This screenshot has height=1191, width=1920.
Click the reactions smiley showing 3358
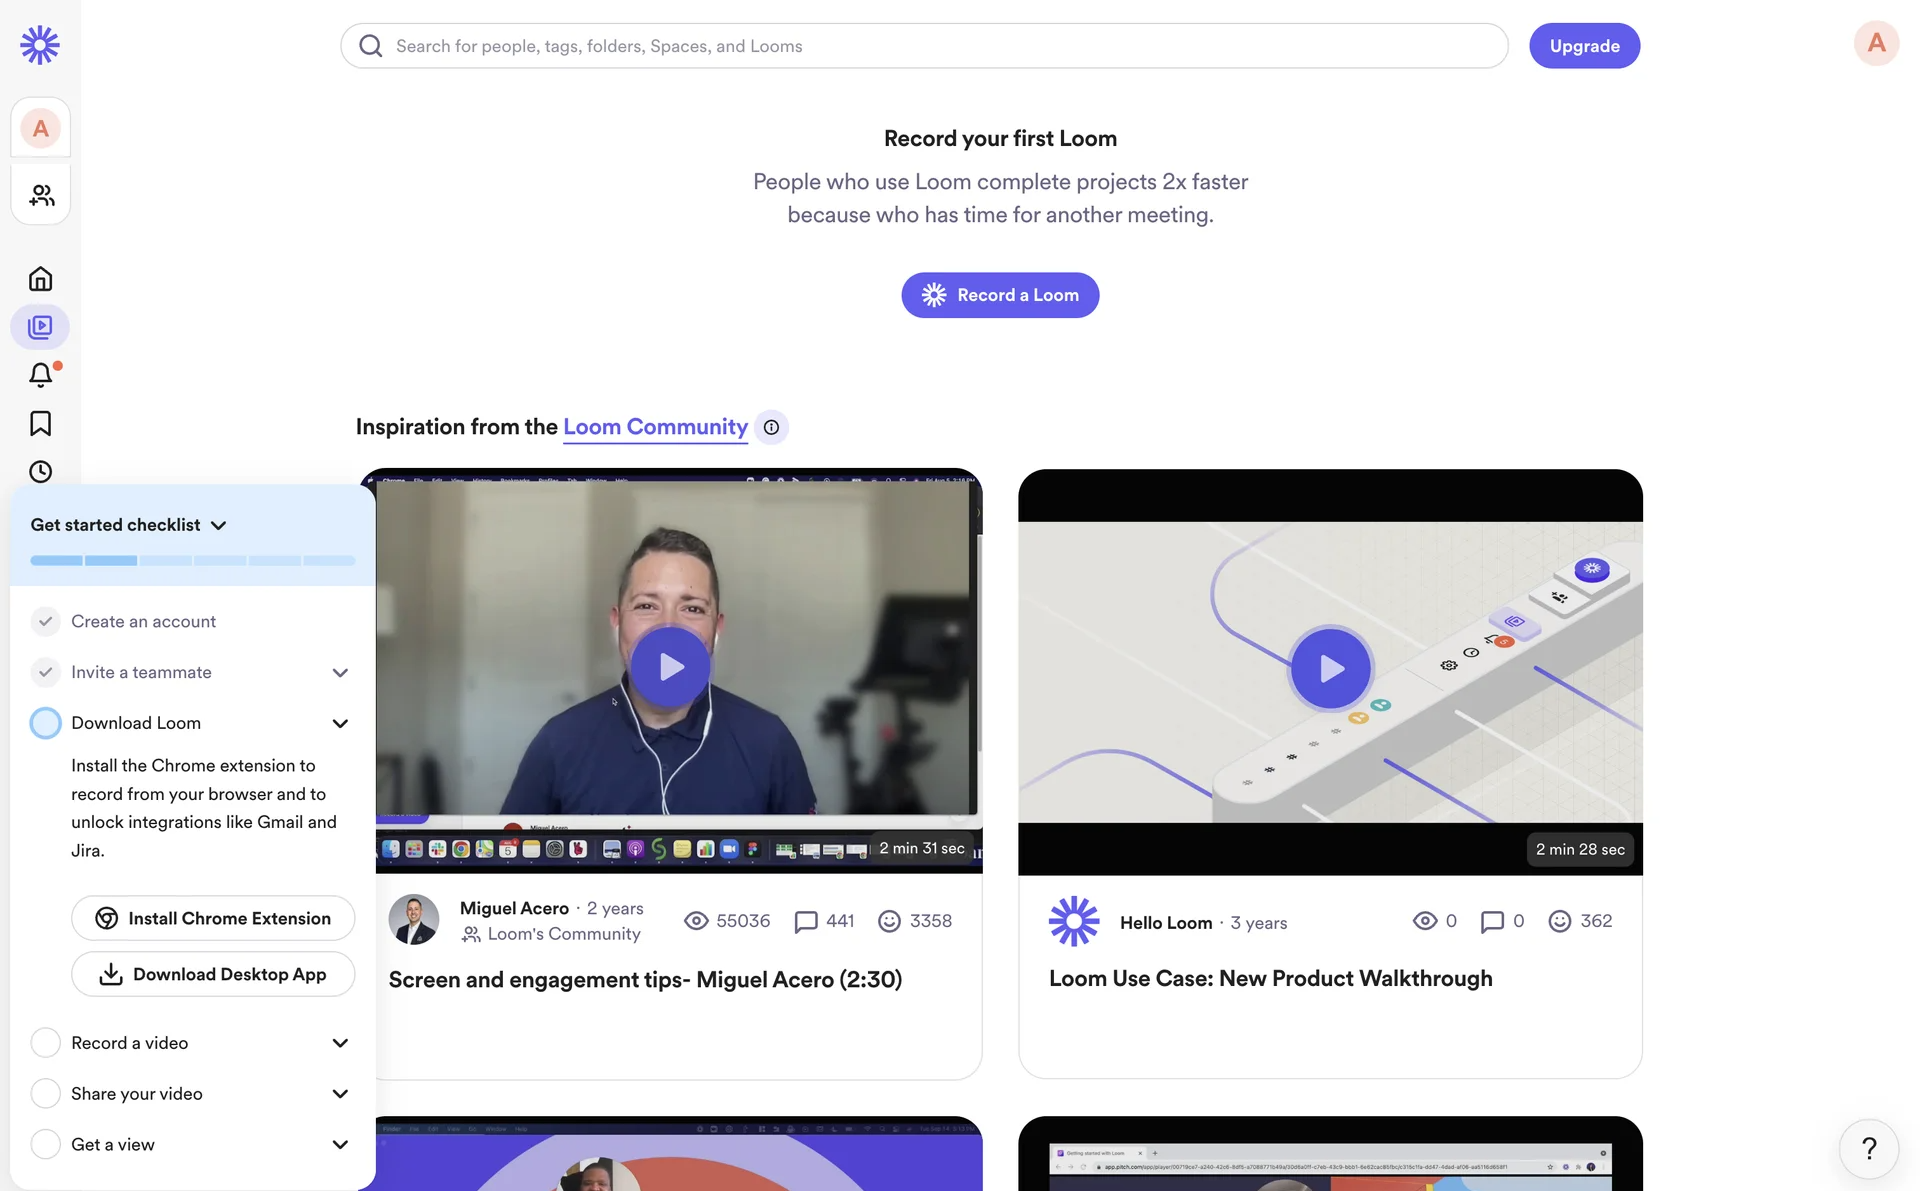[889, 921]
